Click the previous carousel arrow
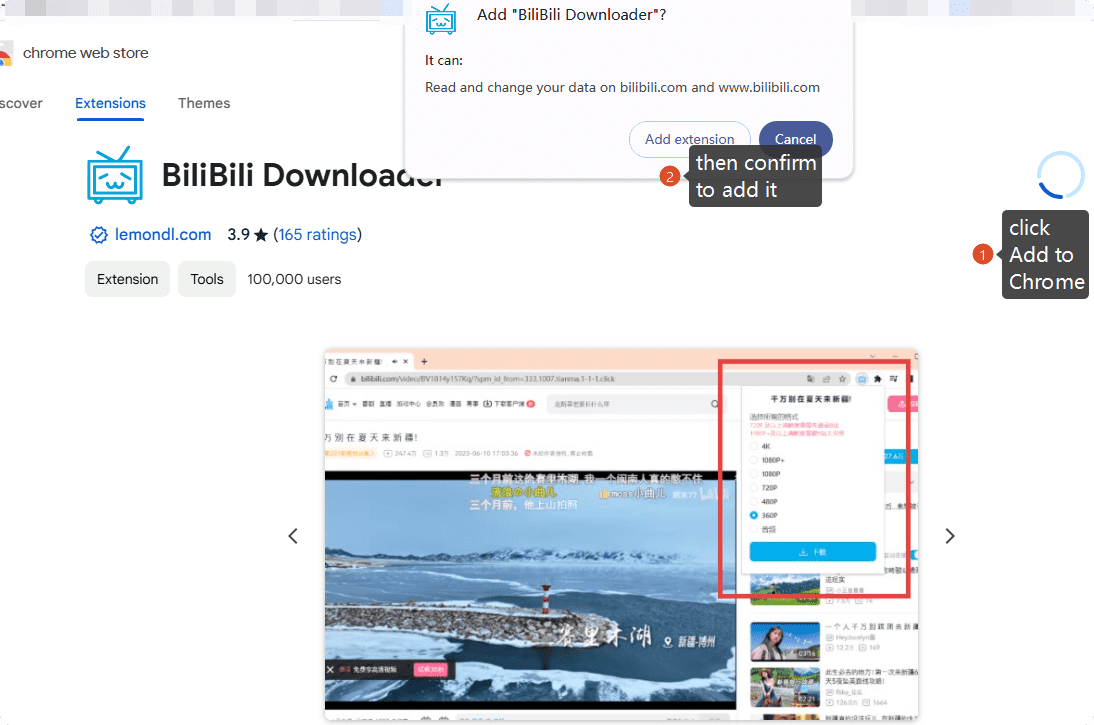 293,536
